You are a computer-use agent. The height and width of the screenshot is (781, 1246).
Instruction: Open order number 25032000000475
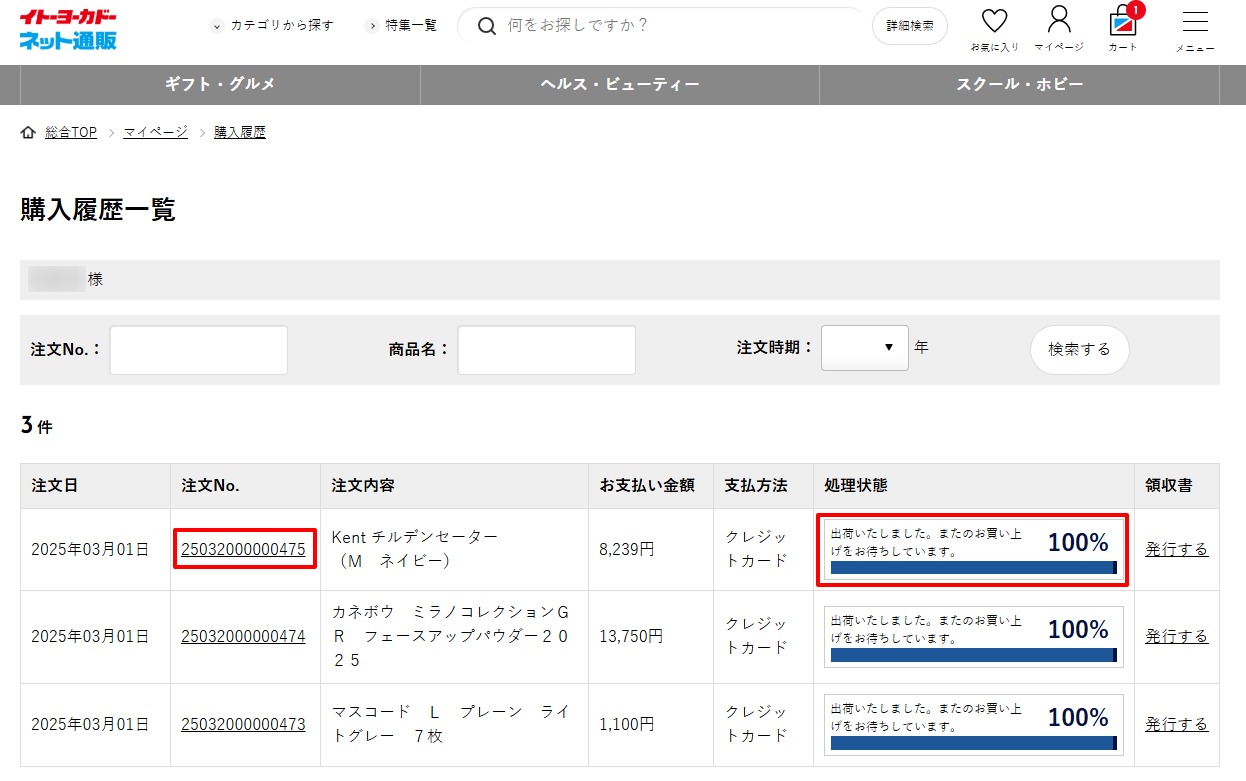(243, 549)
